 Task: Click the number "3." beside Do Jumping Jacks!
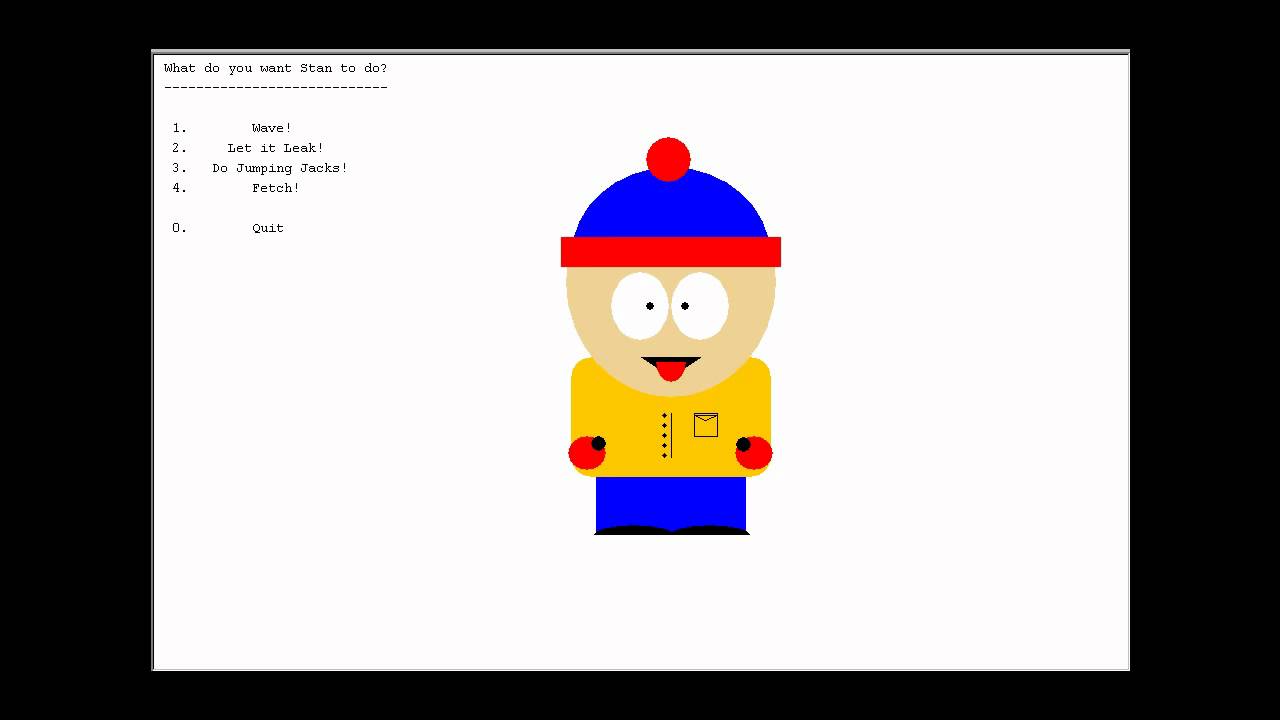click(x=180, y=168)
